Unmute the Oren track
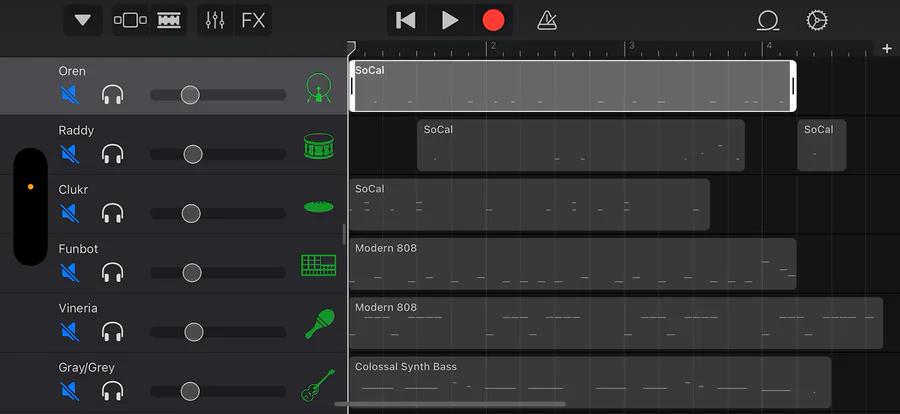The image size is (900, 414). point(70,95)
